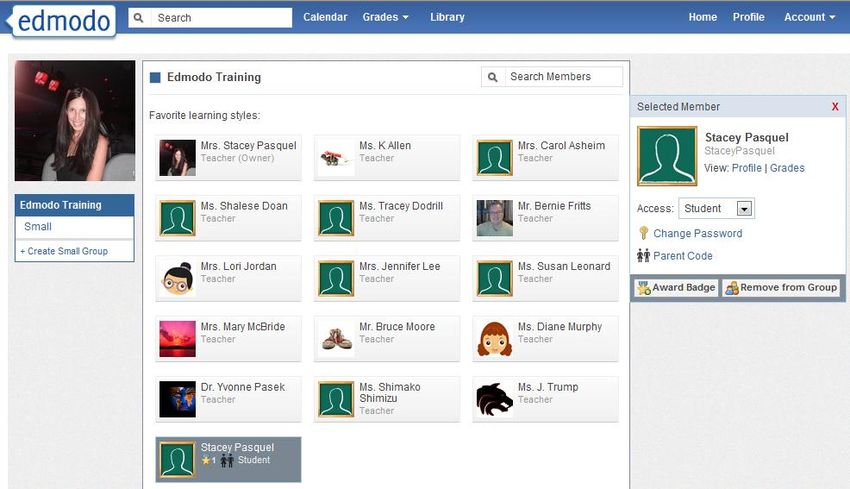Open the Calendar page
Image resolution: width=850 pixels, height=489 pixels.
325,17
